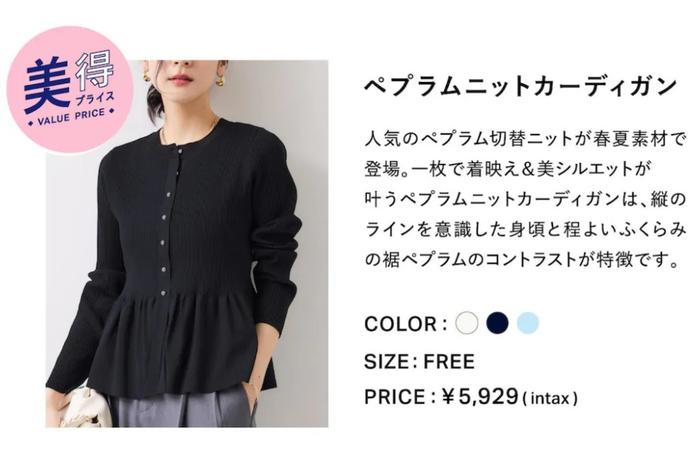Click the ¥5,929 price amount
This screenshot has width=700, height=467.
[x=479, y=396]
